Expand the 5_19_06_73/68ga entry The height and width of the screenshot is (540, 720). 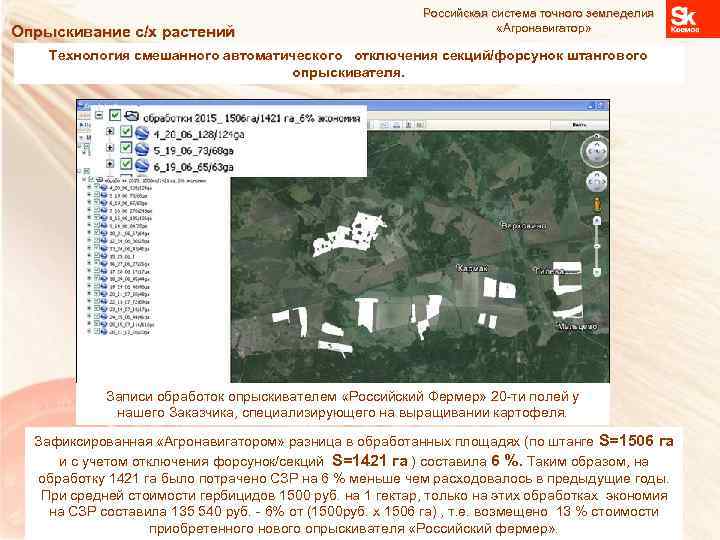pos(110,147)
